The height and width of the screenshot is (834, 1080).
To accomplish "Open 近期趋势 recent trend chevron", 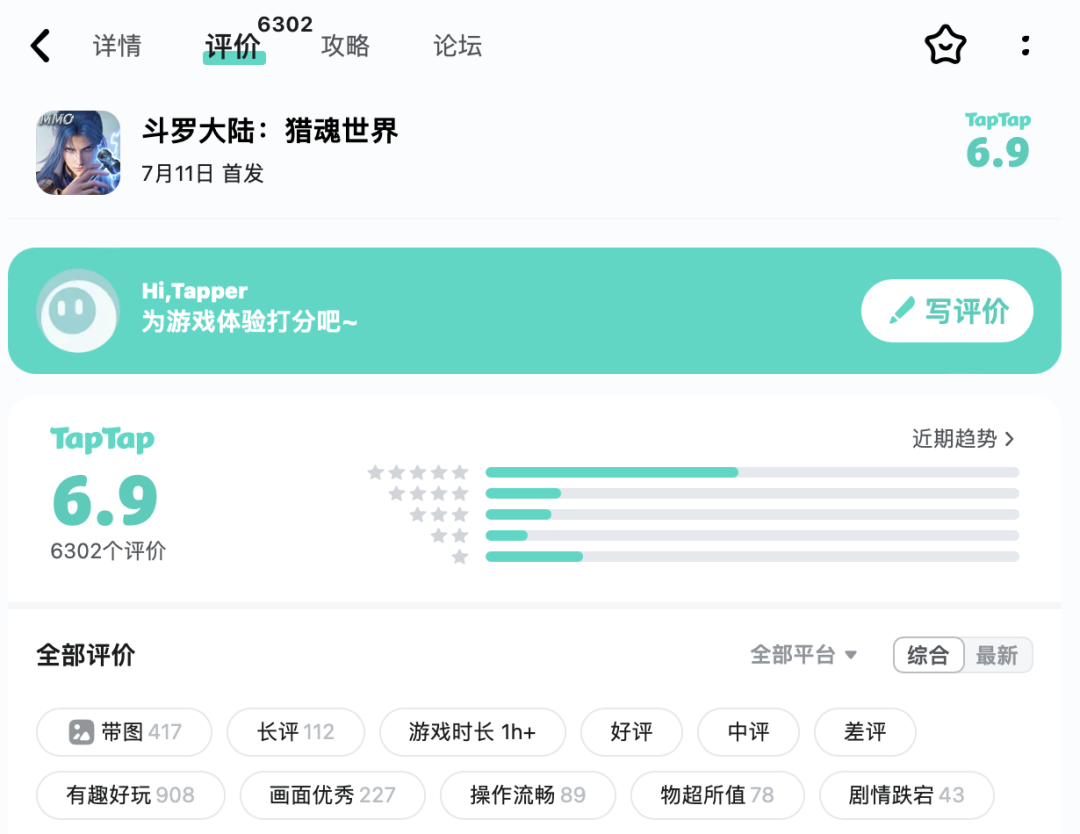I will pos(1009,439).
